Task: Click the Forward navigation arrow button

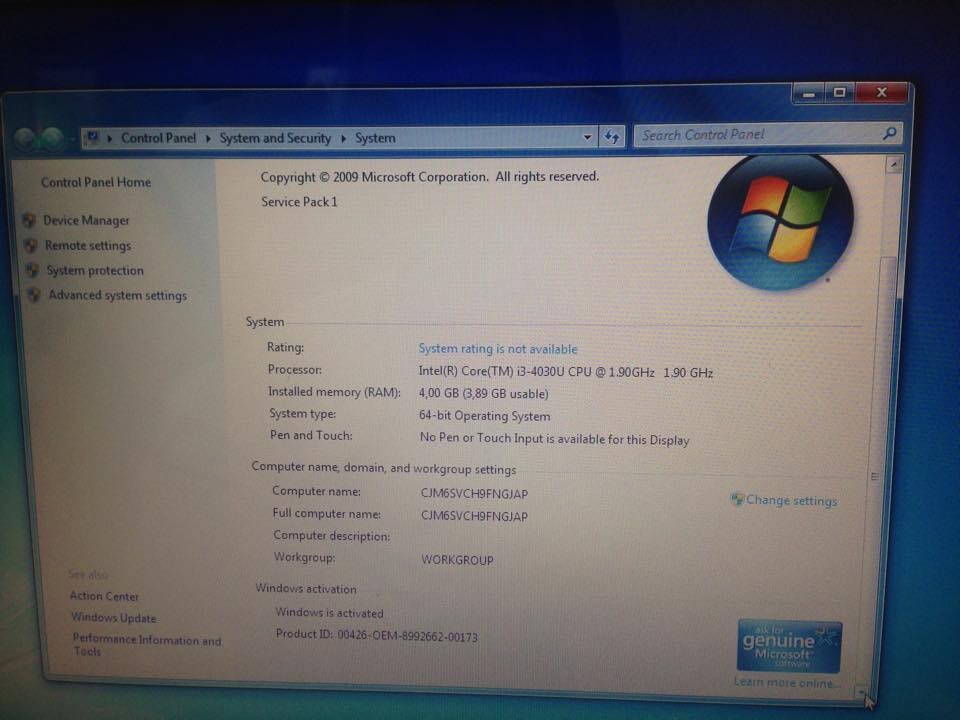Action: (x=51, y=139)
